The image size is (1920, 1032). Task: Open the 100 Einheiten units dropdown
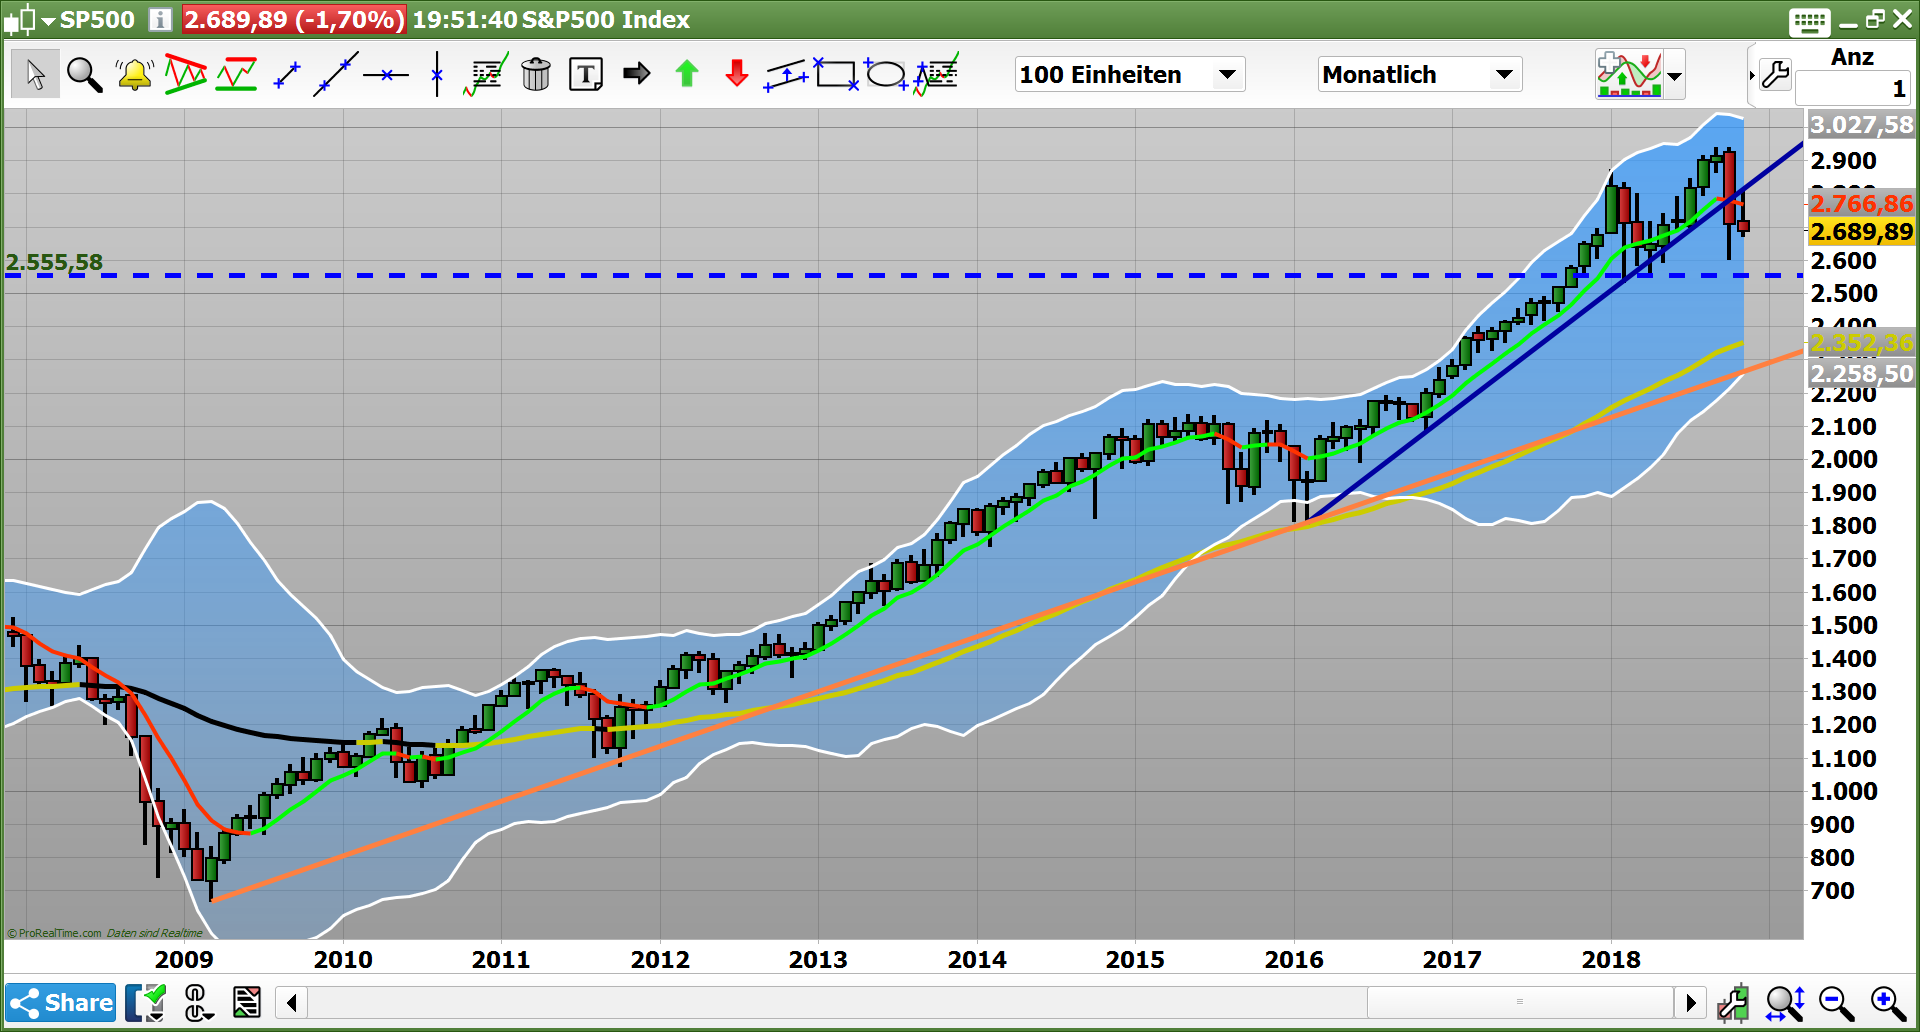1130,74
